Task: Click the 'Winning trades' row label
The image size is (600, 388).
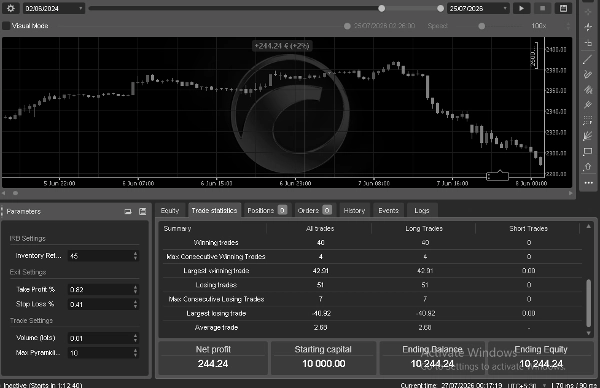Action: pyautogui.click(x=216, y=243)
